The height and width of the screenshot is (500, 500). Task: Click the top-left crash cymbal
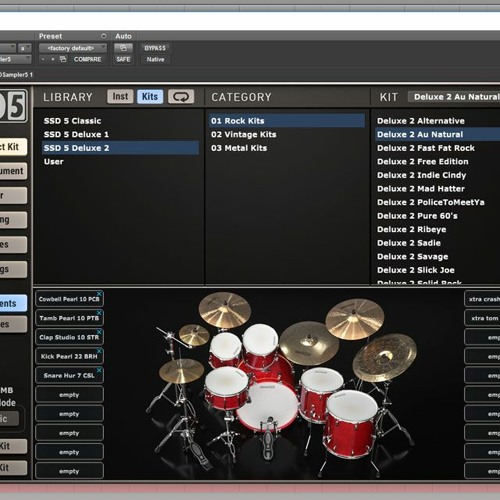[225, 309]
